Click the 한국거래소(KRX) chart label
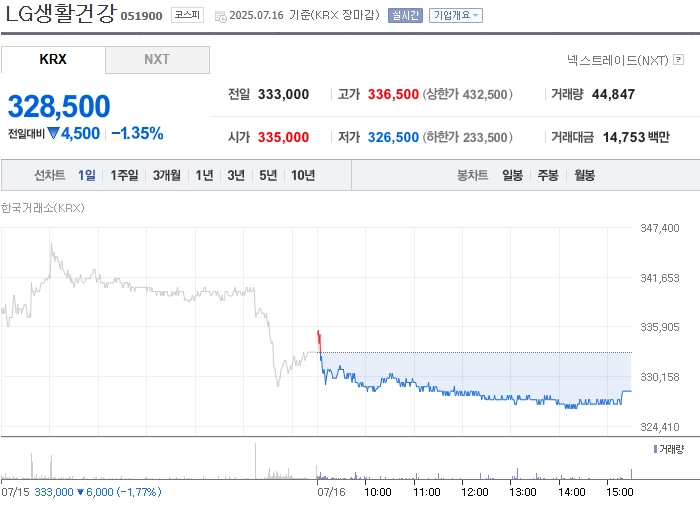The image size is (700, 505). click(42, 208)
